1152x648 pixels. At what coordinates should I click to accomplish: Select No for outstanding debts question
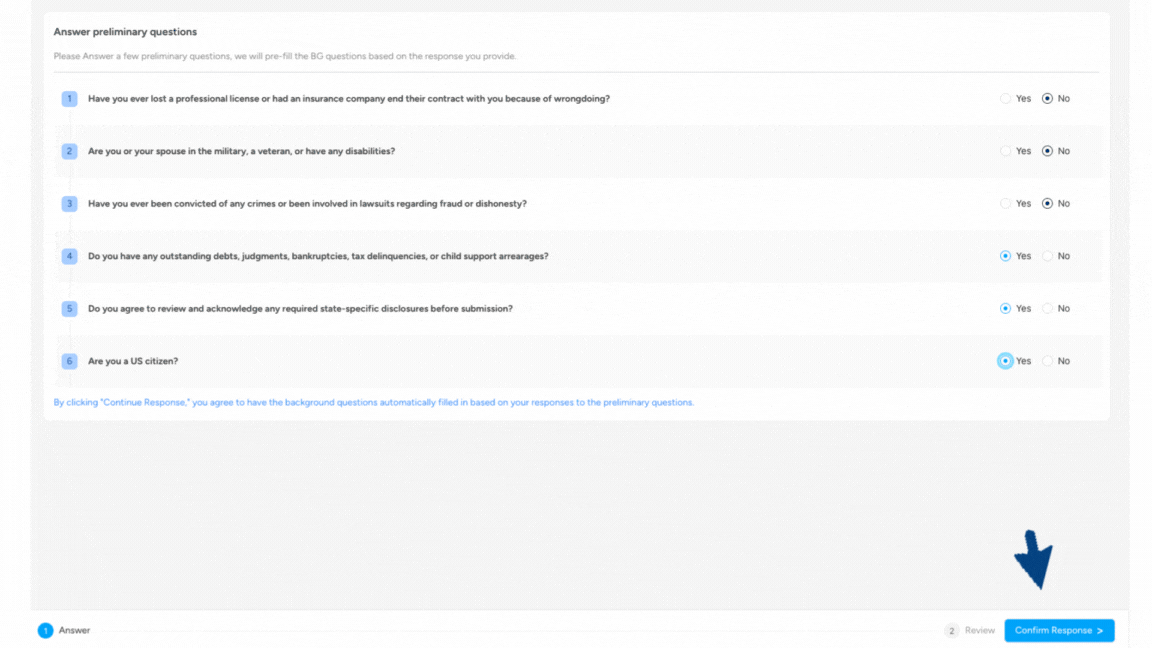[x=1047, y=256]
